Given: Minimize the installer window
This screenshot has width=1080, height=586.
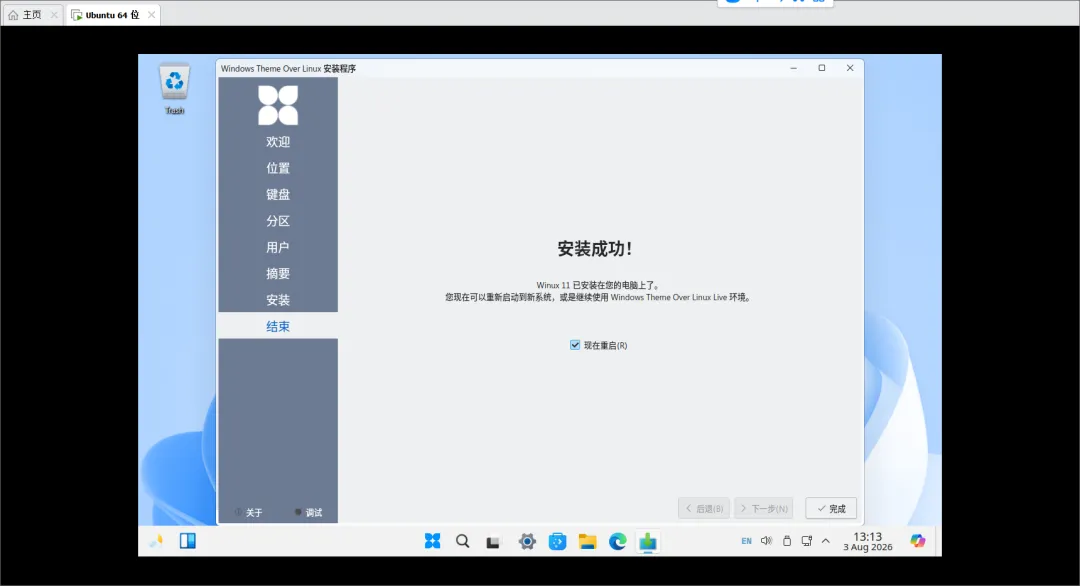Looking at the screenshot, I should click(793, 68).
